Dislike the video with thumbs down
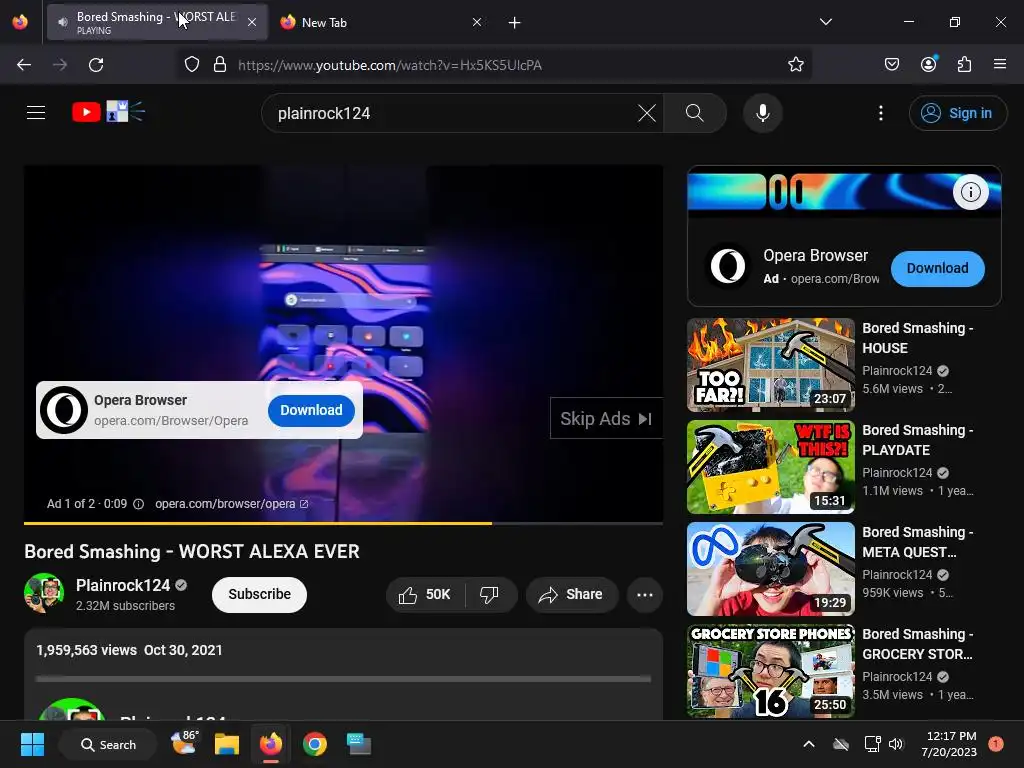 489,594
